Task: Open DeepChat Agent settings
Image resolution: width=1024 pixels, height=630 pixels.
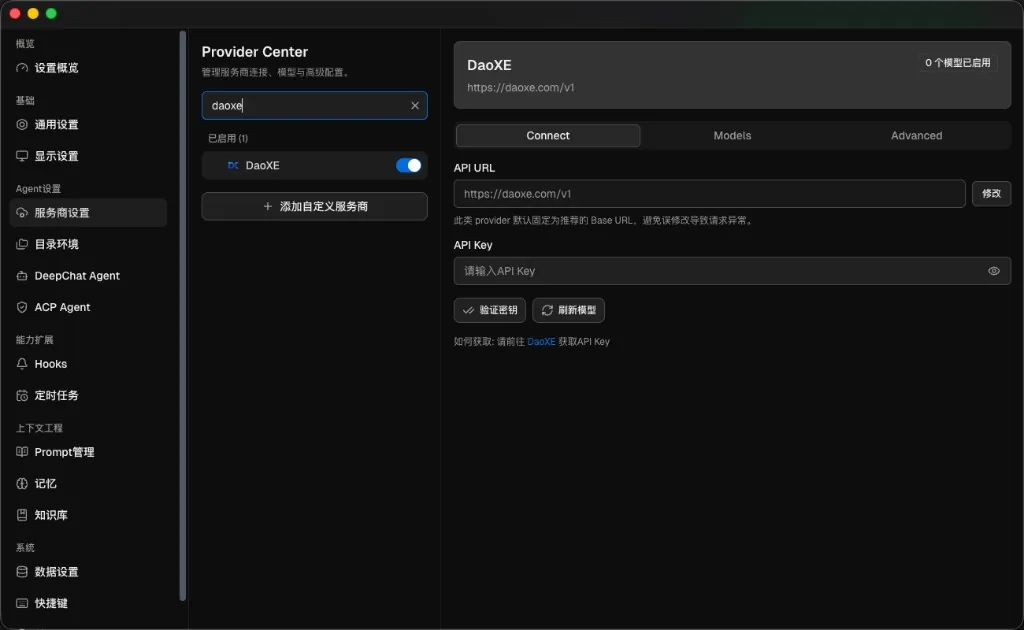Action: click(88, 276)
